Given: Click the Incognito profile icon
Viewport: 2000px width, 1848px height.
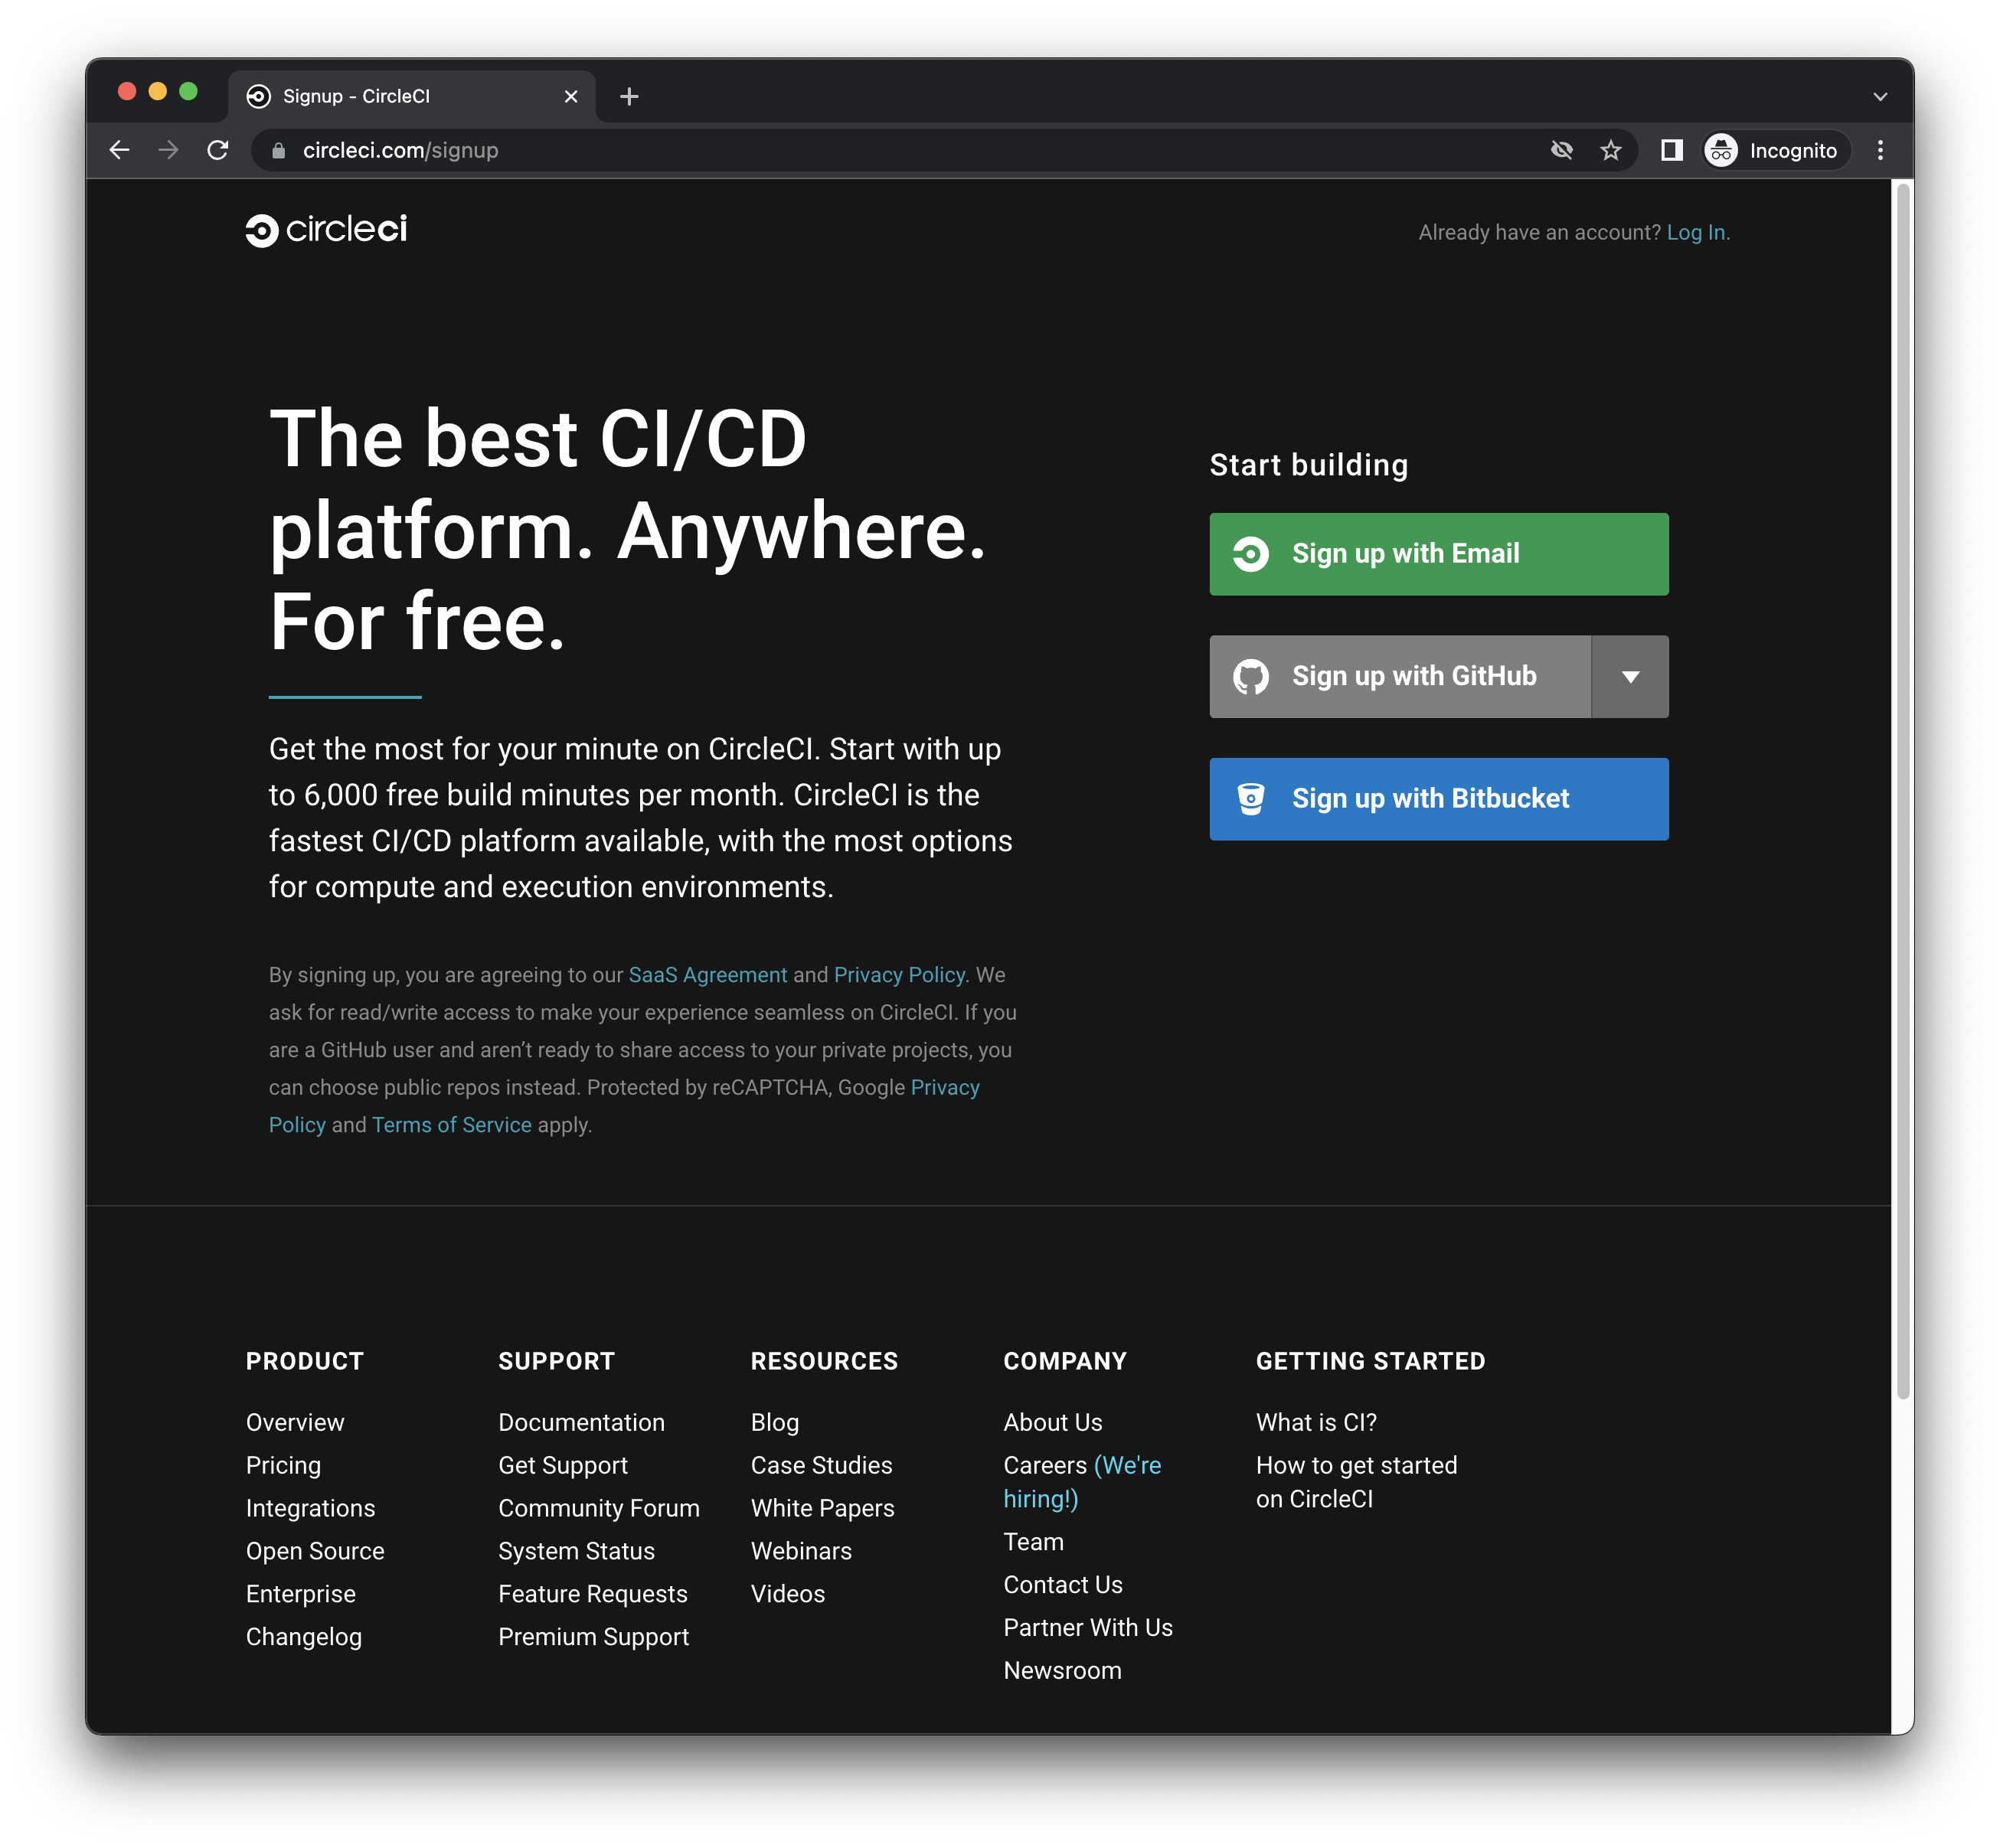Looking at the screenshot, I should [1722, 150].
